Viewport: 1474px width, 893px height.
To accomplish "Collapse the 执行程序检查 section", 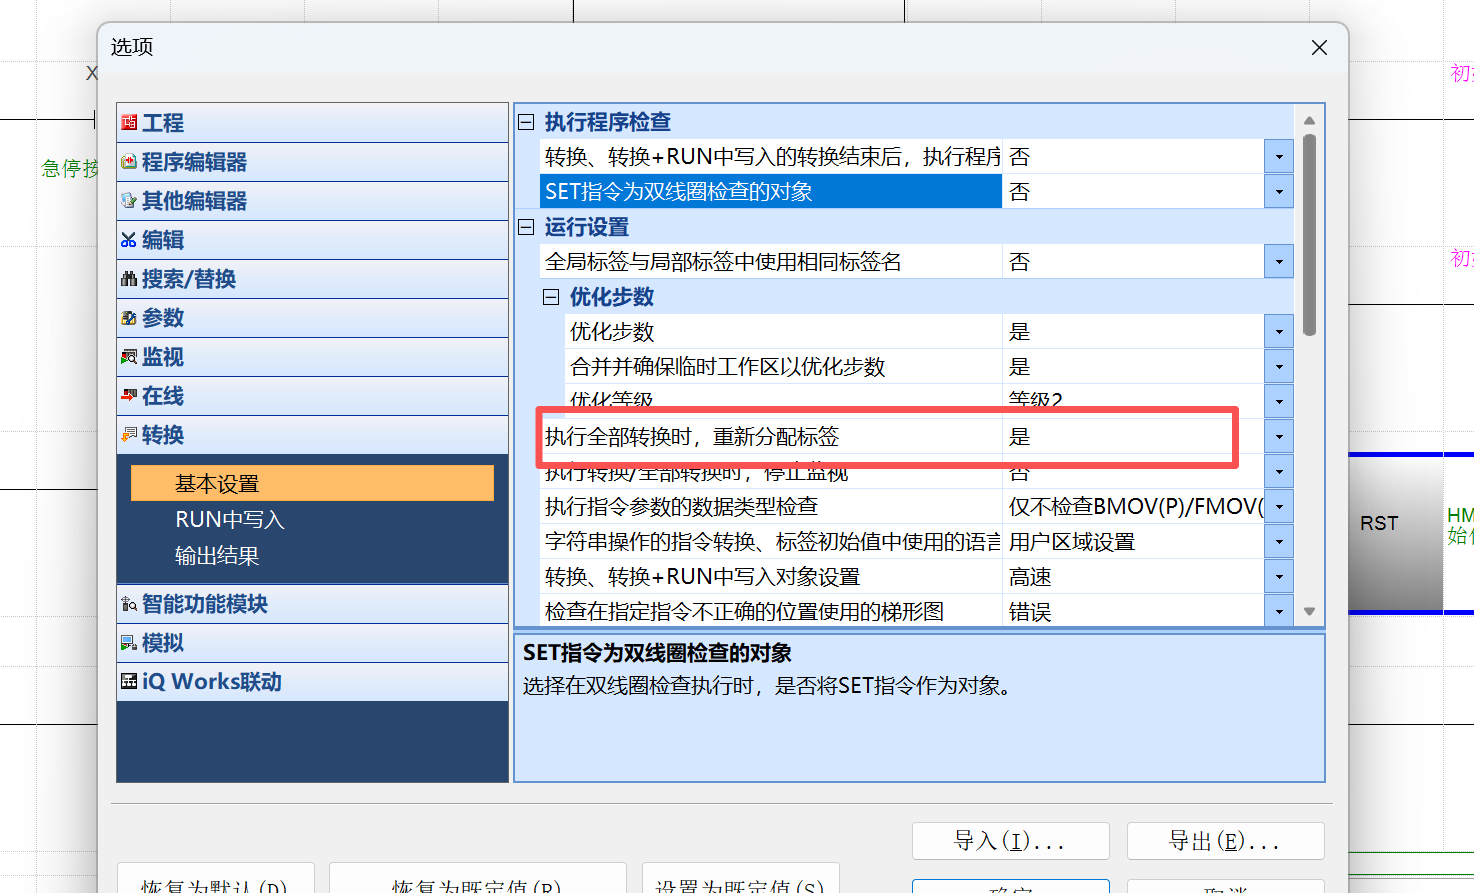I will coord(526,122).
